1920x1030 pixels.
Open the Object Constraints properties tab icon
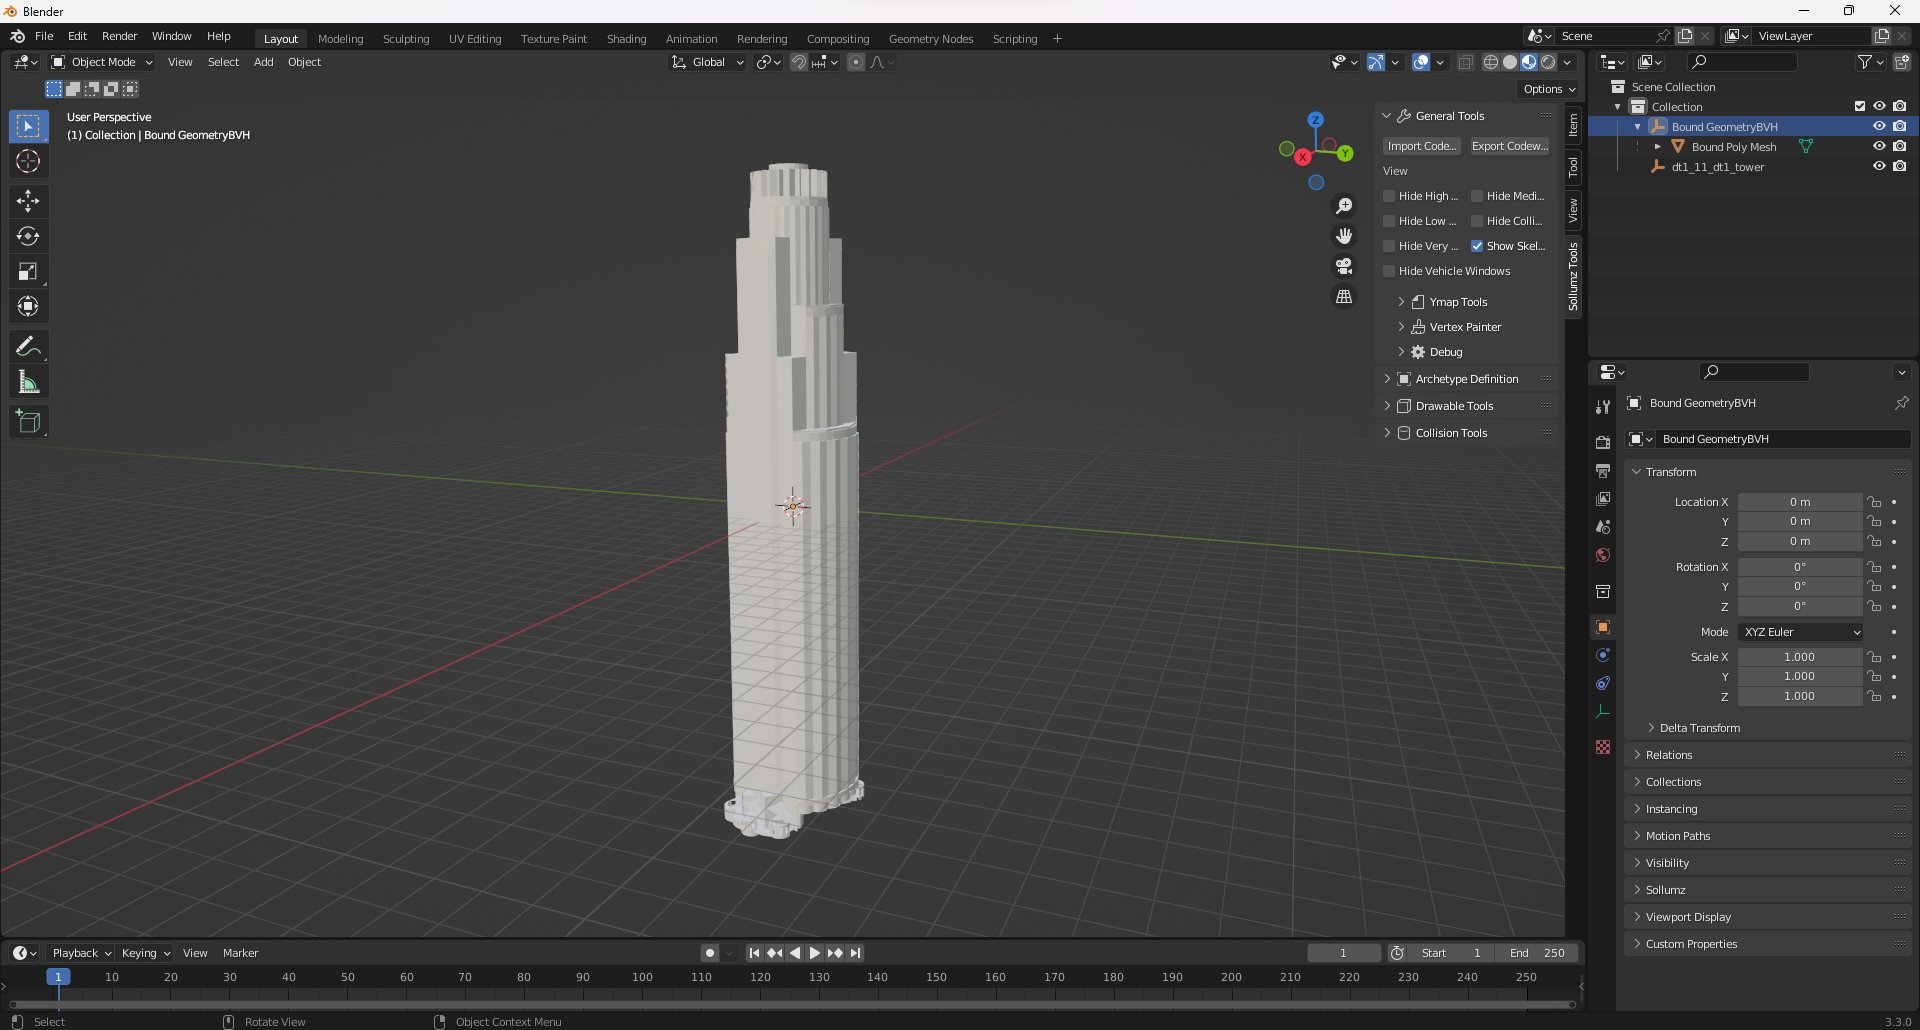pos(1603,683)
